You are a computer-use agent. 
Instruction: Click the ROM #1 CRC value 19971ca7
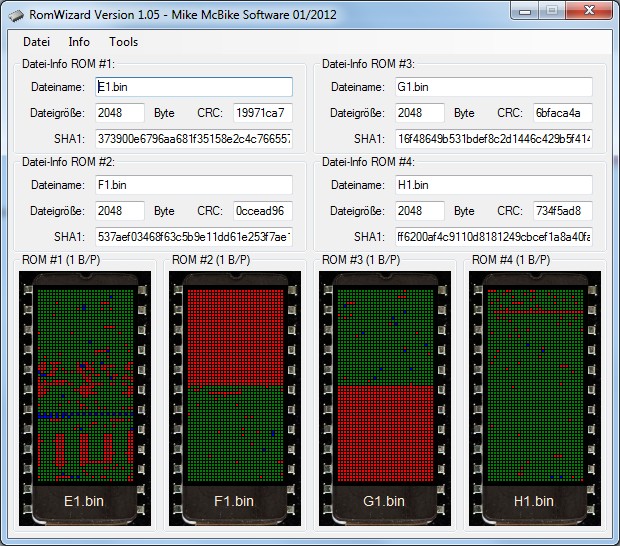(262, 113)
